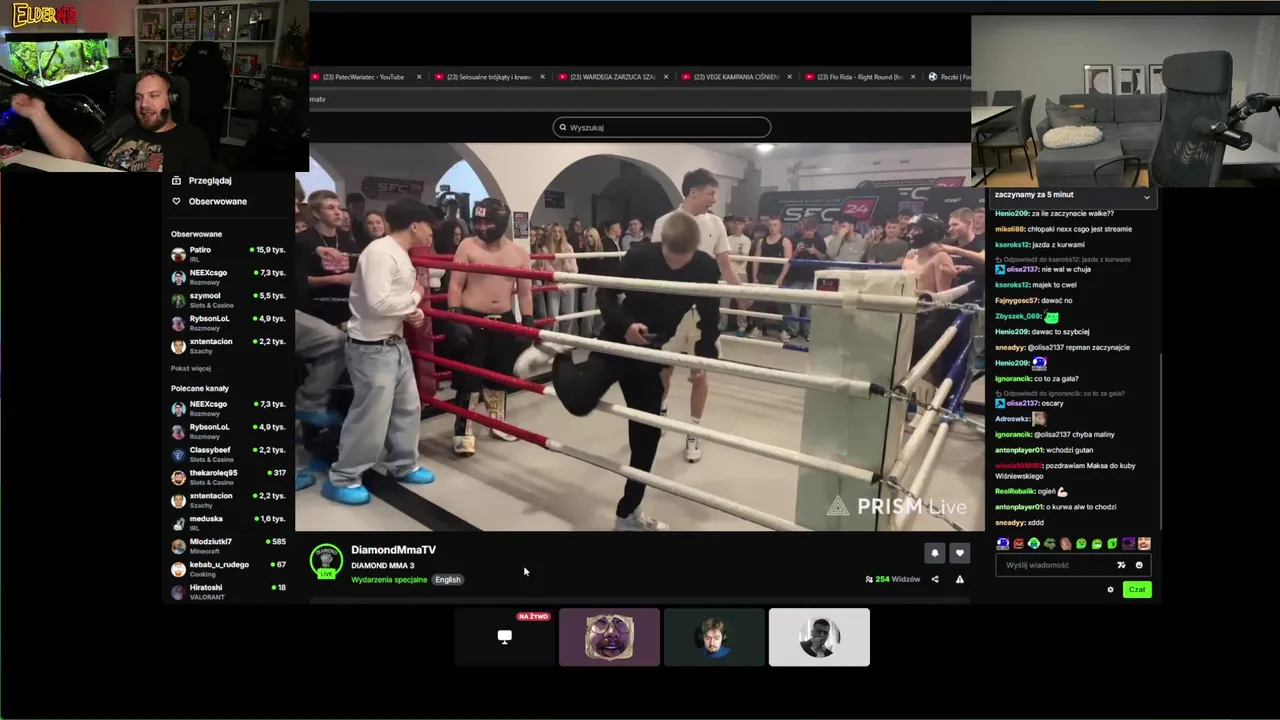Switch to PatecWariatec YouTube tab
1280x720 pixels.
pos(363,77)
